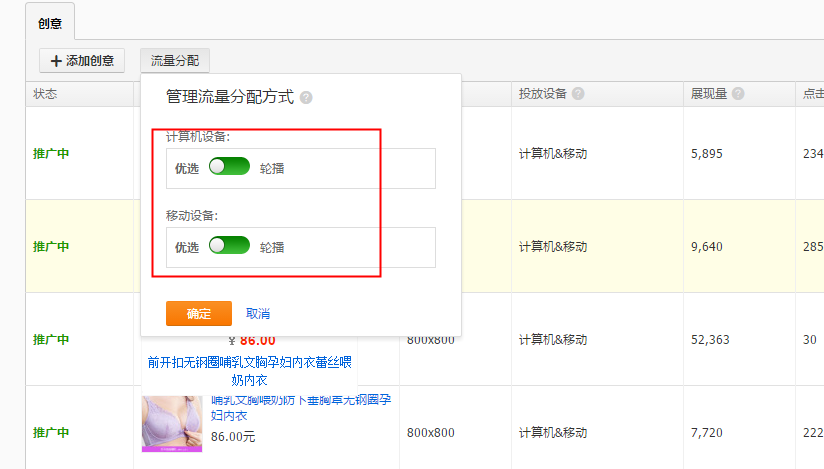Screen dimensions: 824x469
Task: Click the 状态 column header
Action: (x=45, y=94)
